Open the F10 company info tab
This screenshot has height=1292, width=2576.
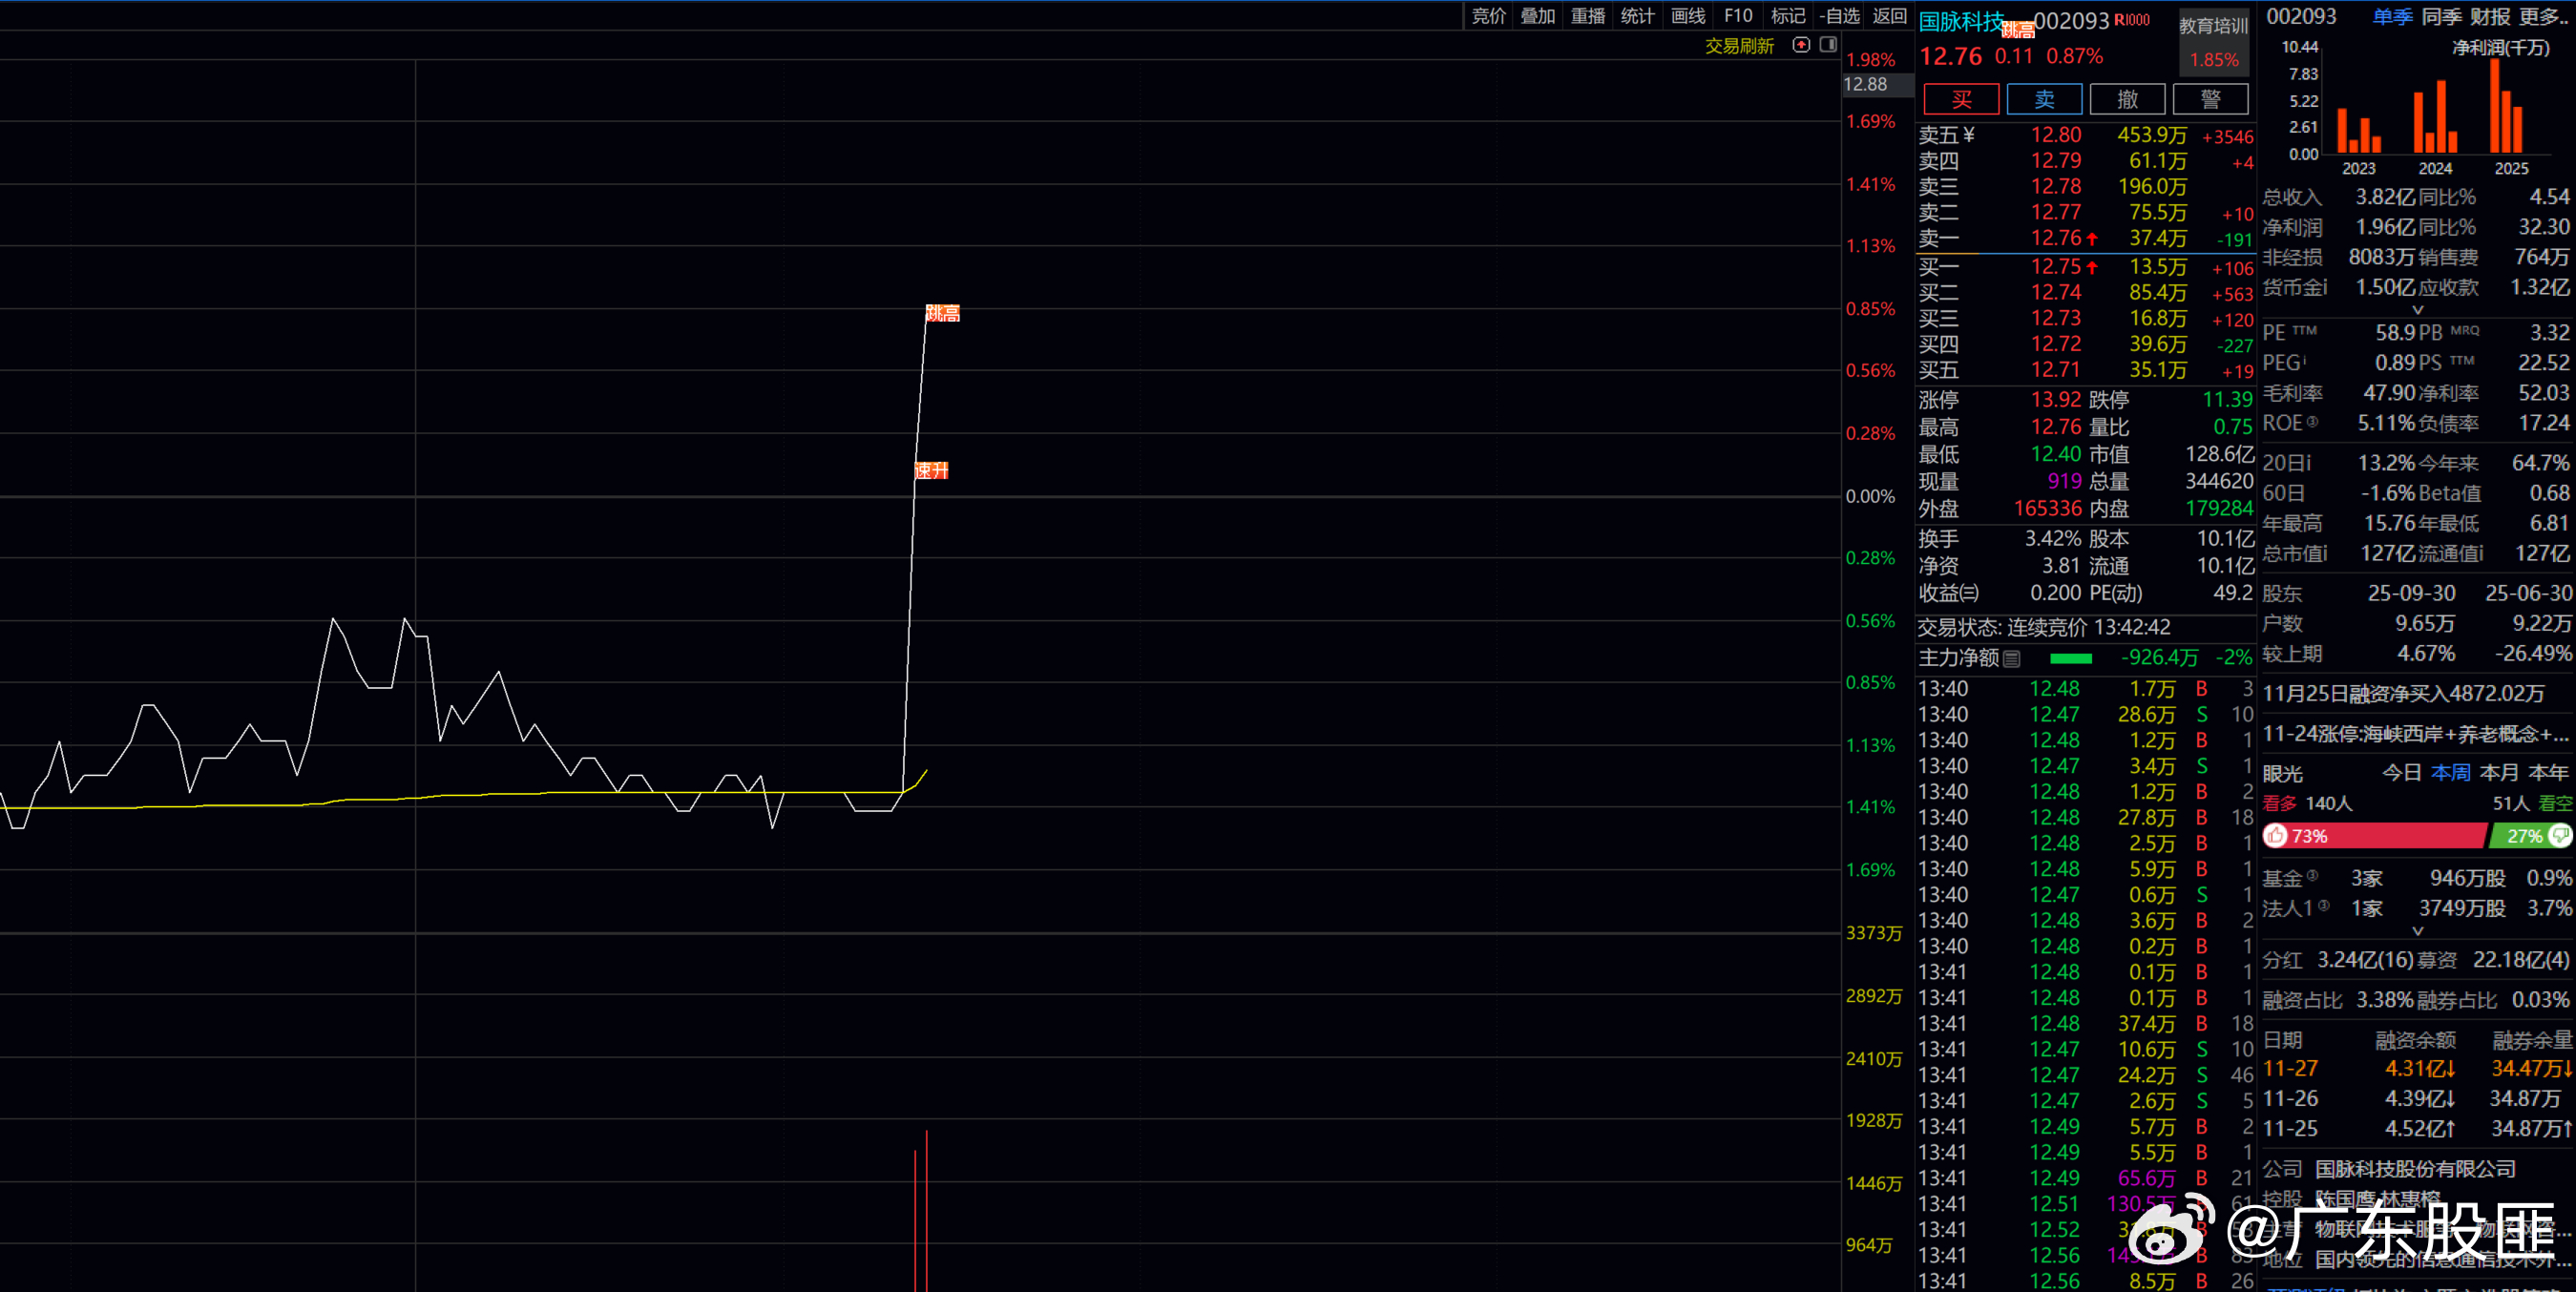1738,16
